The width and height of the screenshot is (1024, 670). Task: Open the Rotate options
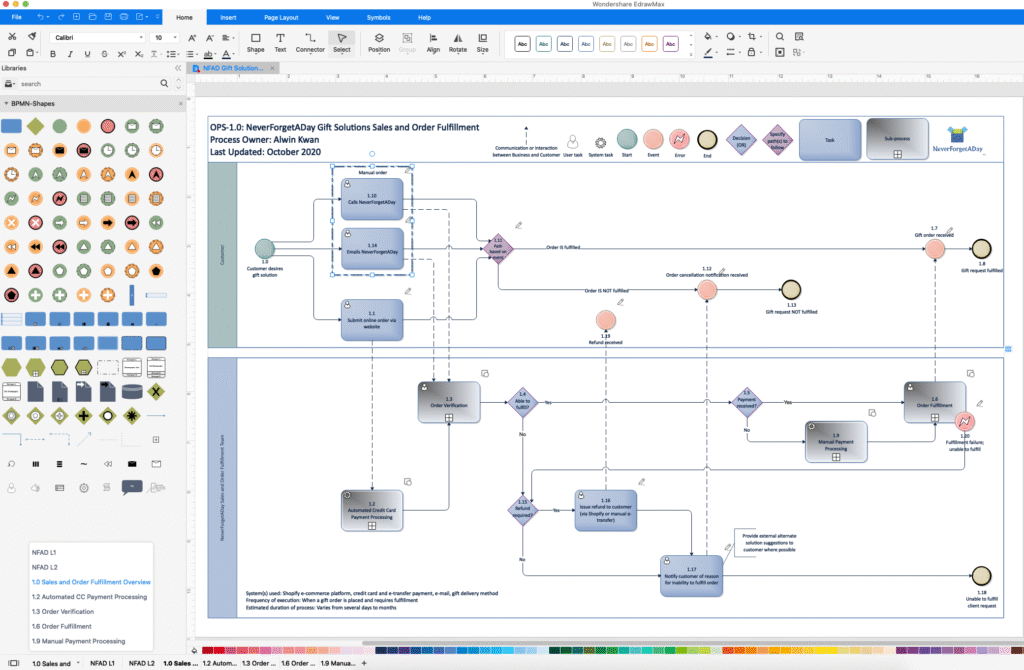(458, 42)
